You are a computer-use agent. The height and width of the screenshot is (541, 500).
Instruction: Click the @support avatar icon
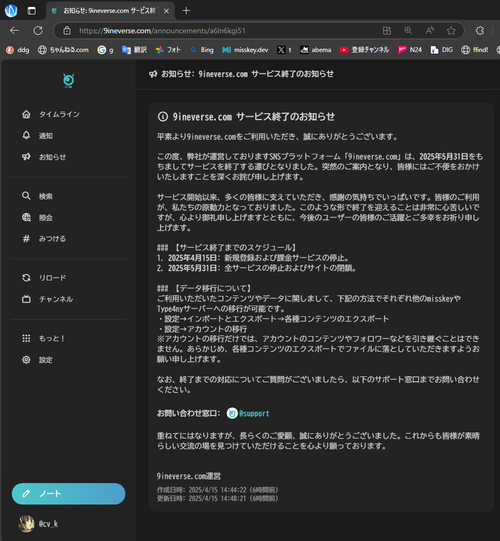232,413
